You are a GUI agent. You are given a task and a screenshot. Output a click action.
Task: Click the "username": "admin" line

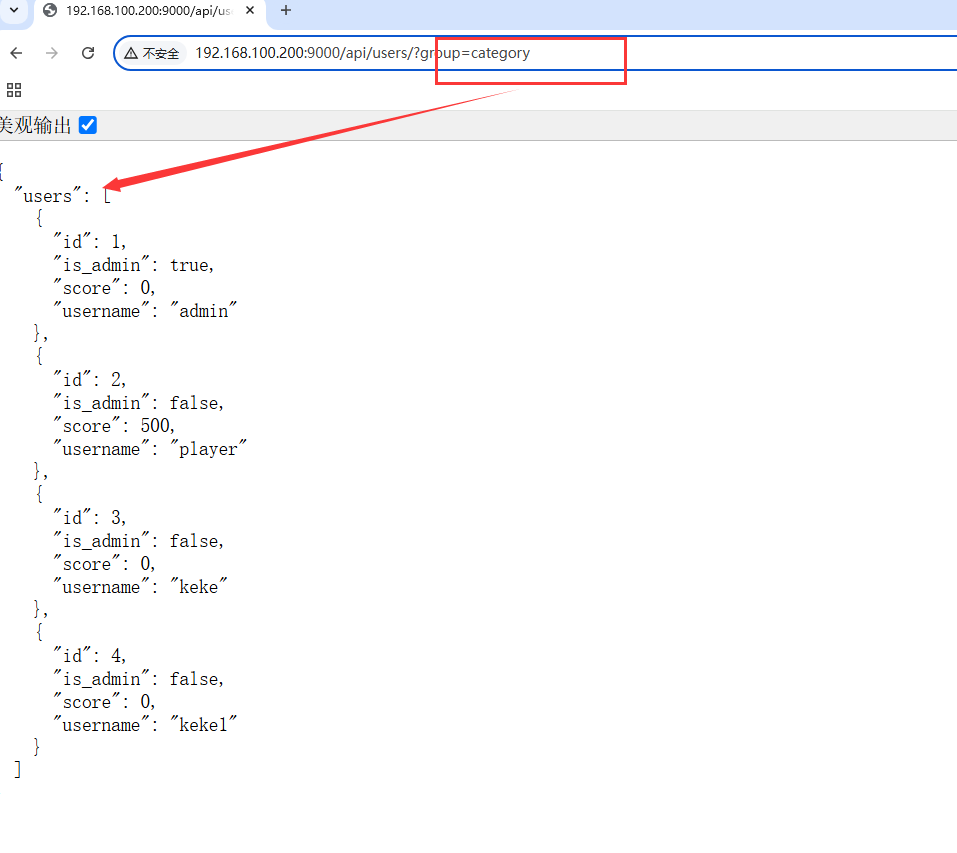coord(145,311)
